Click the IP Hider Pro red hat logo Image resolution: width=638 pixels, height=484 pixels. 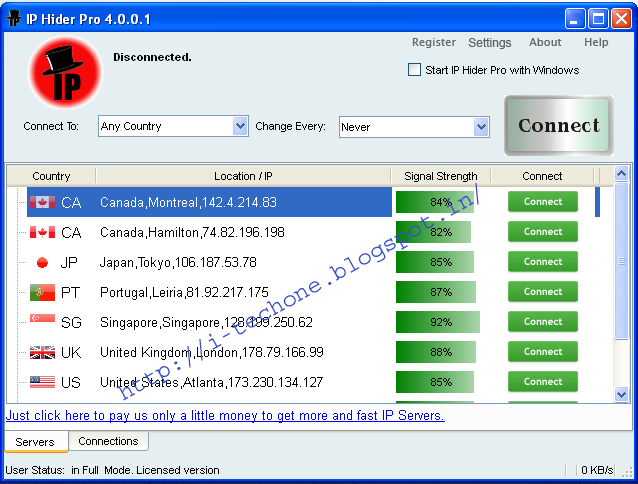coord(65,73)
